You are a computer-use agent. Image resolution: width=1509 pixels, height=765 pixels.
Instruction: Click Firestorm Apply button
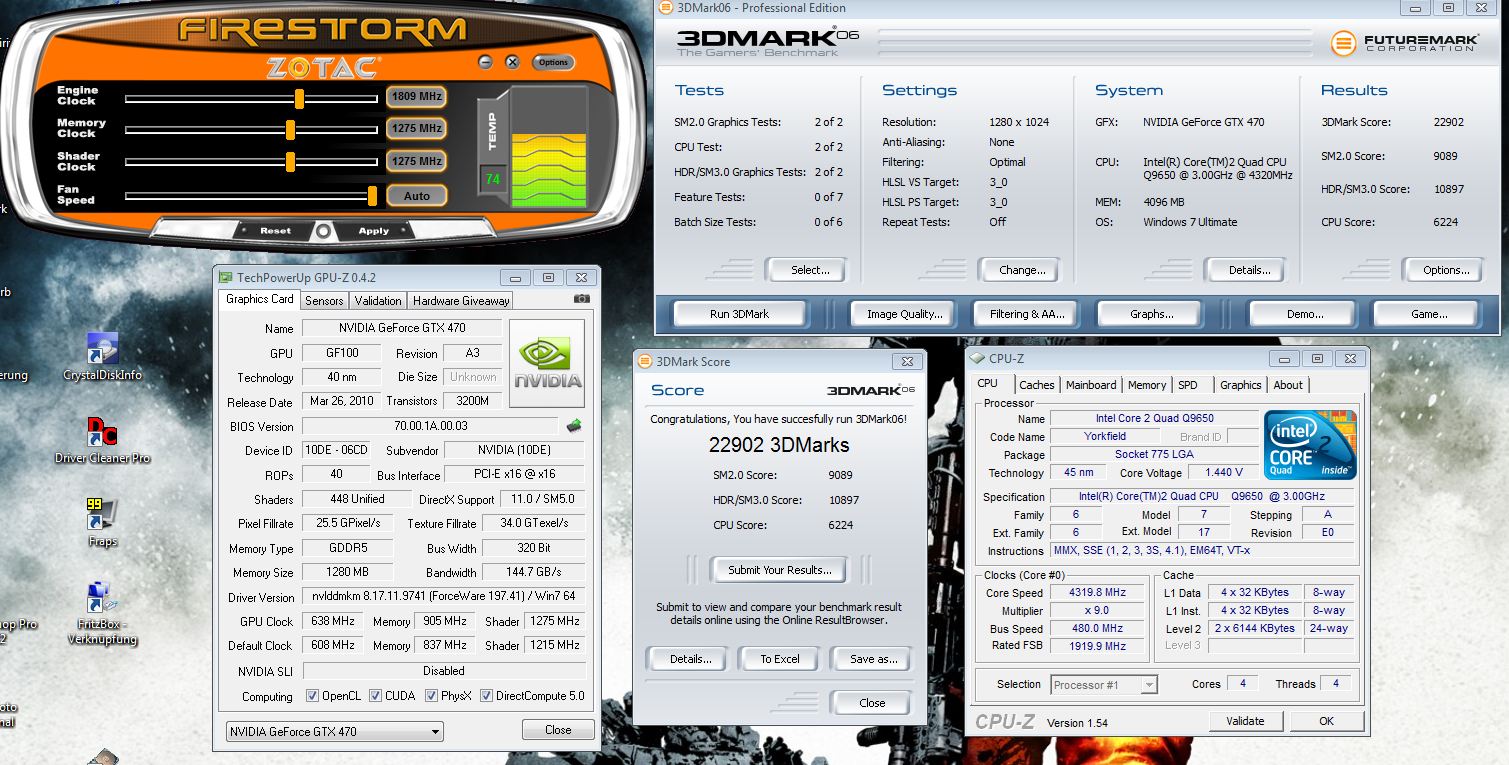pos(373,231)
